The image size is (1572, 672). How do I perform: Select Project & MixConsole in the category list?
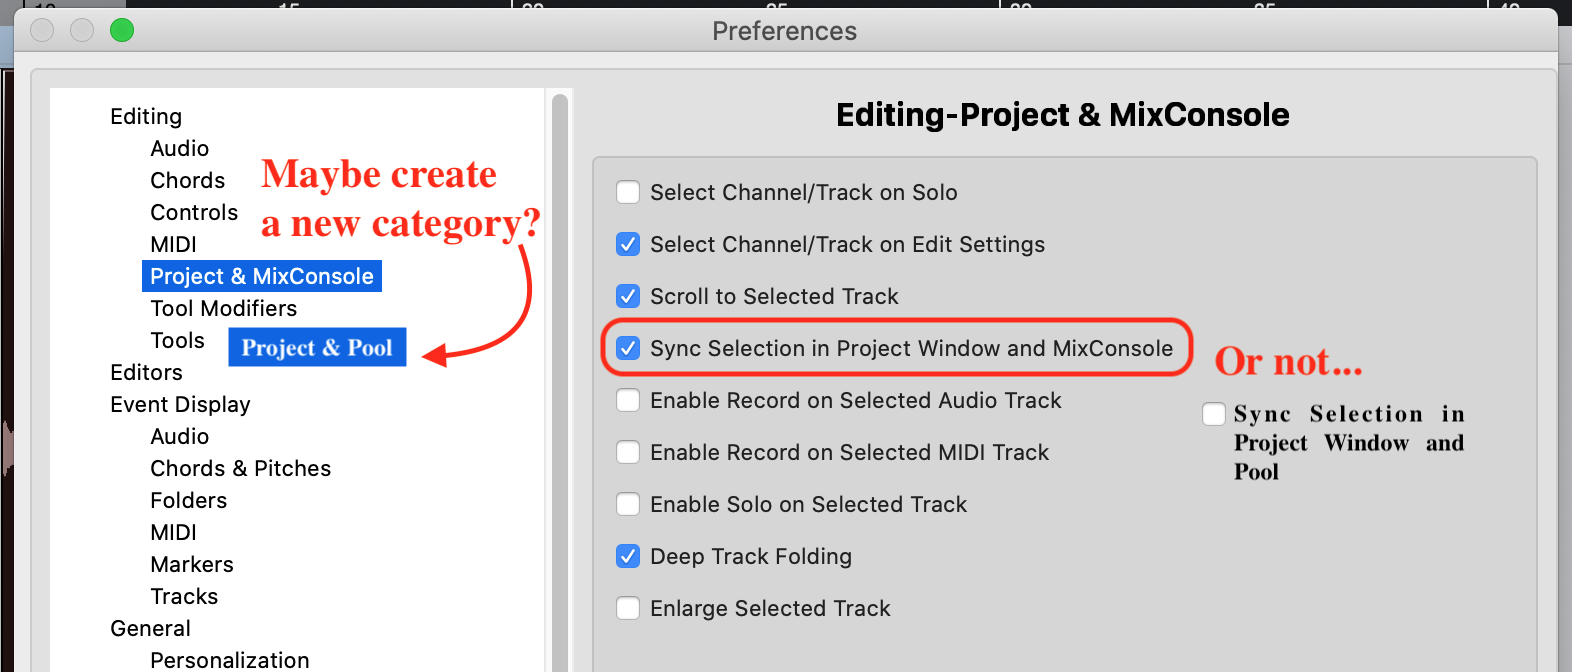click(261, 276)
